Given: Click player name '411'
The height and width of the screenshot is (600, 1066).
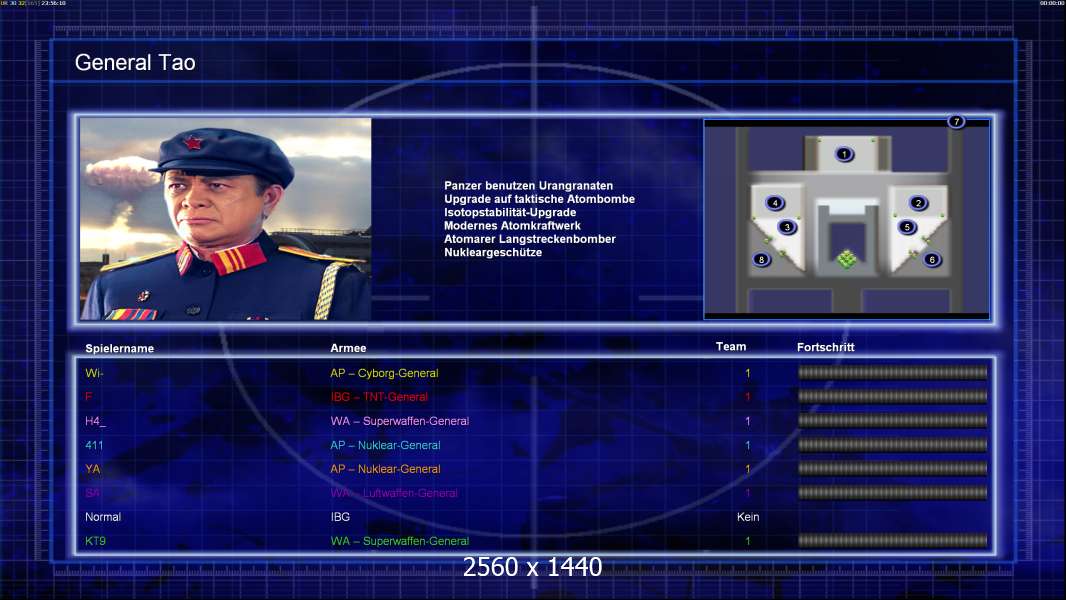Looking at the screenshot, I should click(94, 445).
